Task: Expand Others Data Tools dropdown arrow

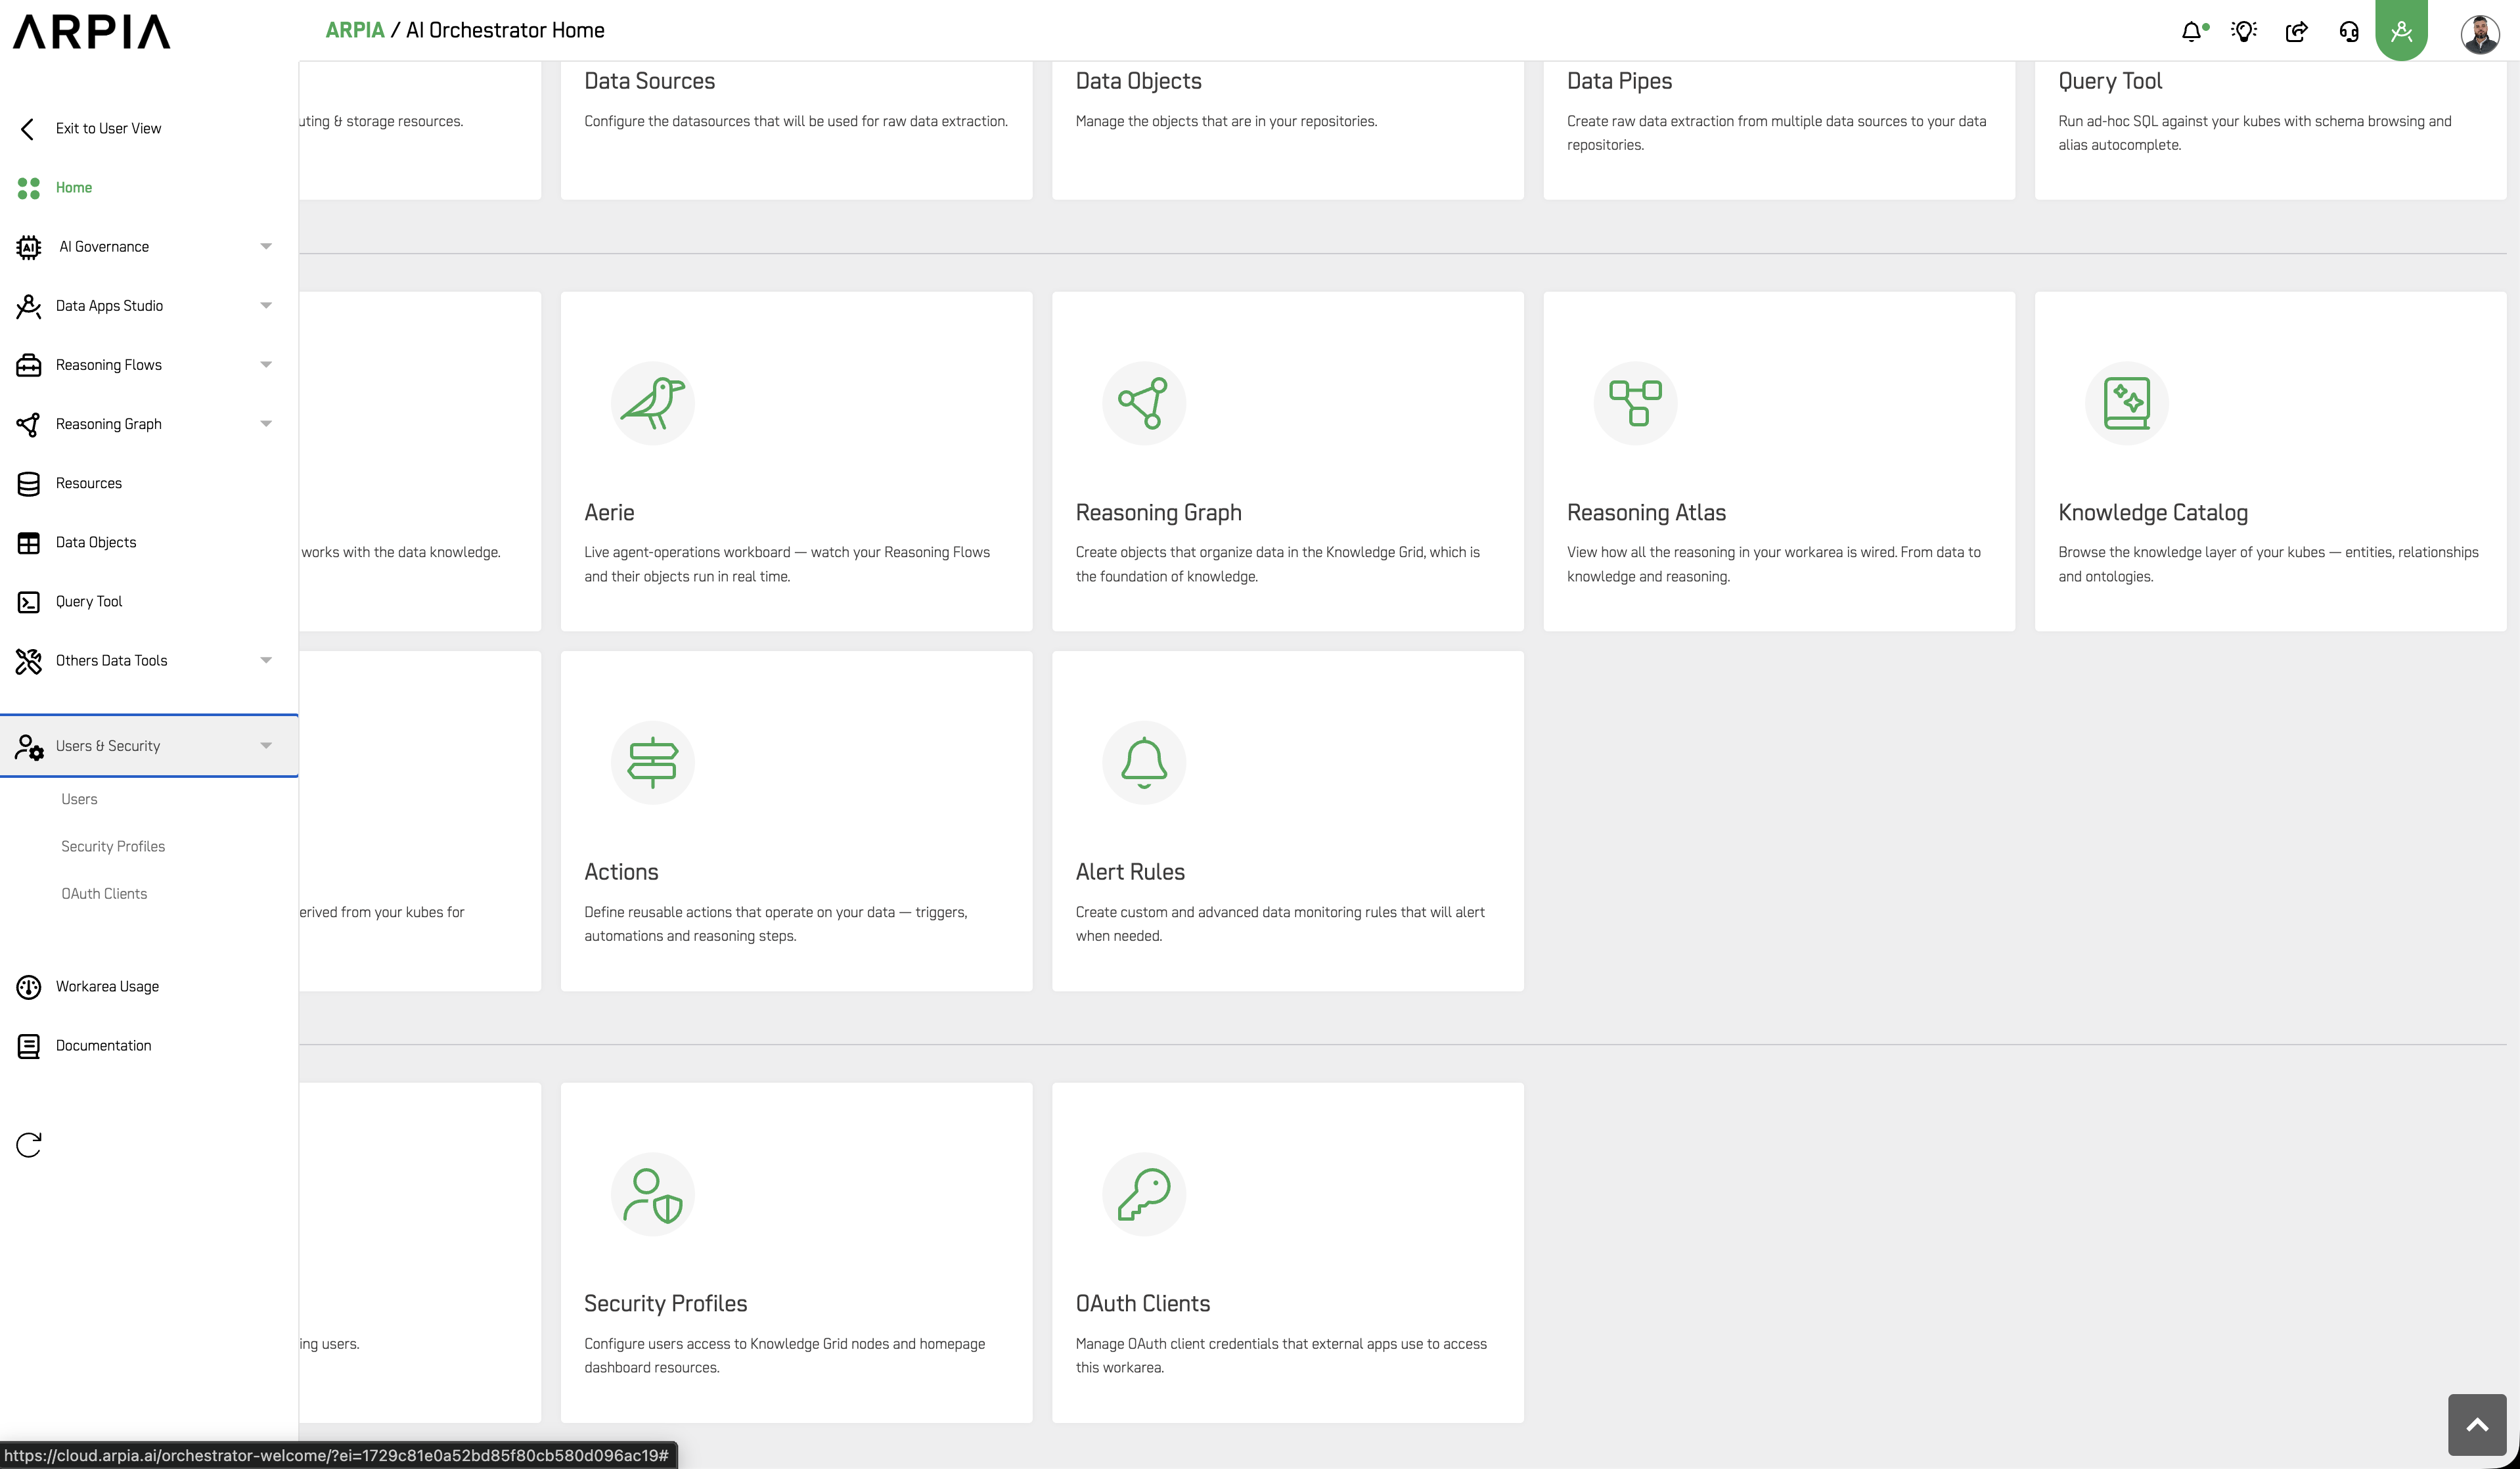Action: pyautogui.click(x=266, y=660)
